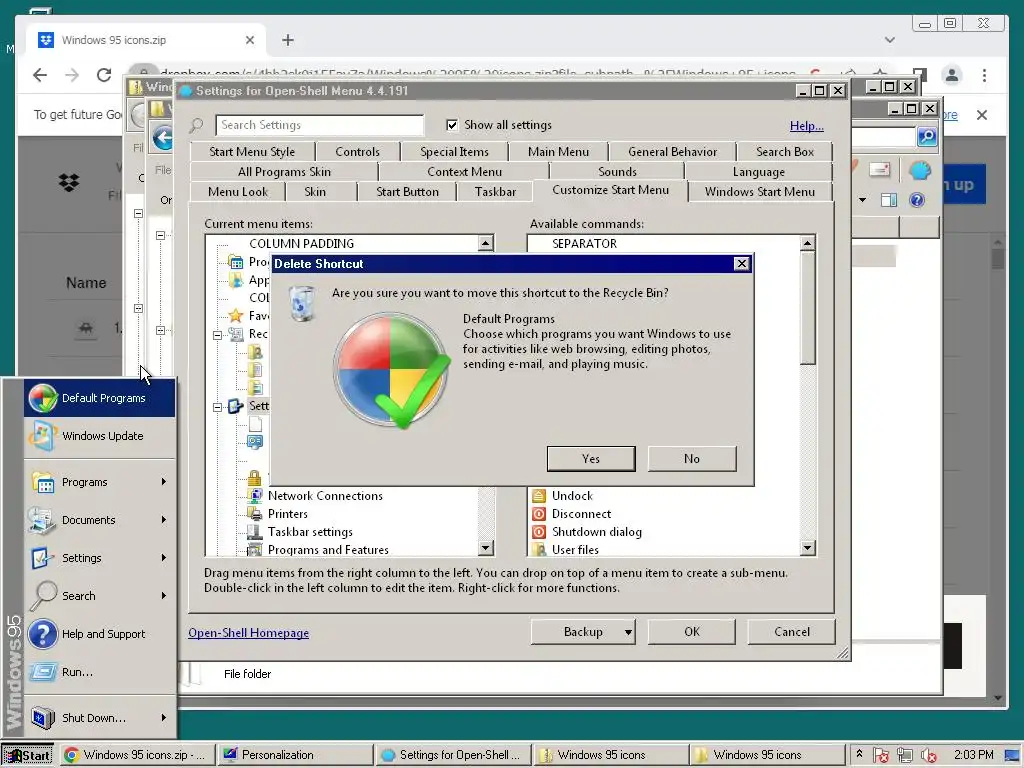Open General Behavior tab

coord(673,152)
